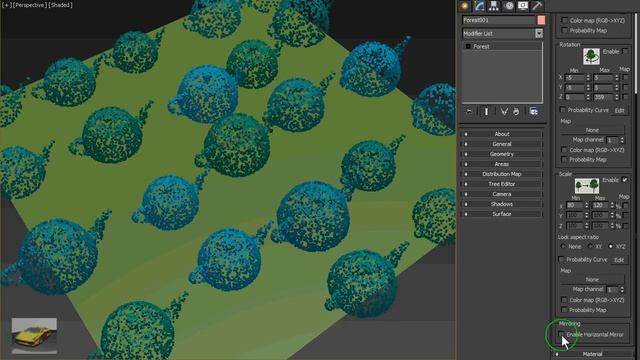Click Remove Modifier trash icon
The image size is (640, 360).
516,111
